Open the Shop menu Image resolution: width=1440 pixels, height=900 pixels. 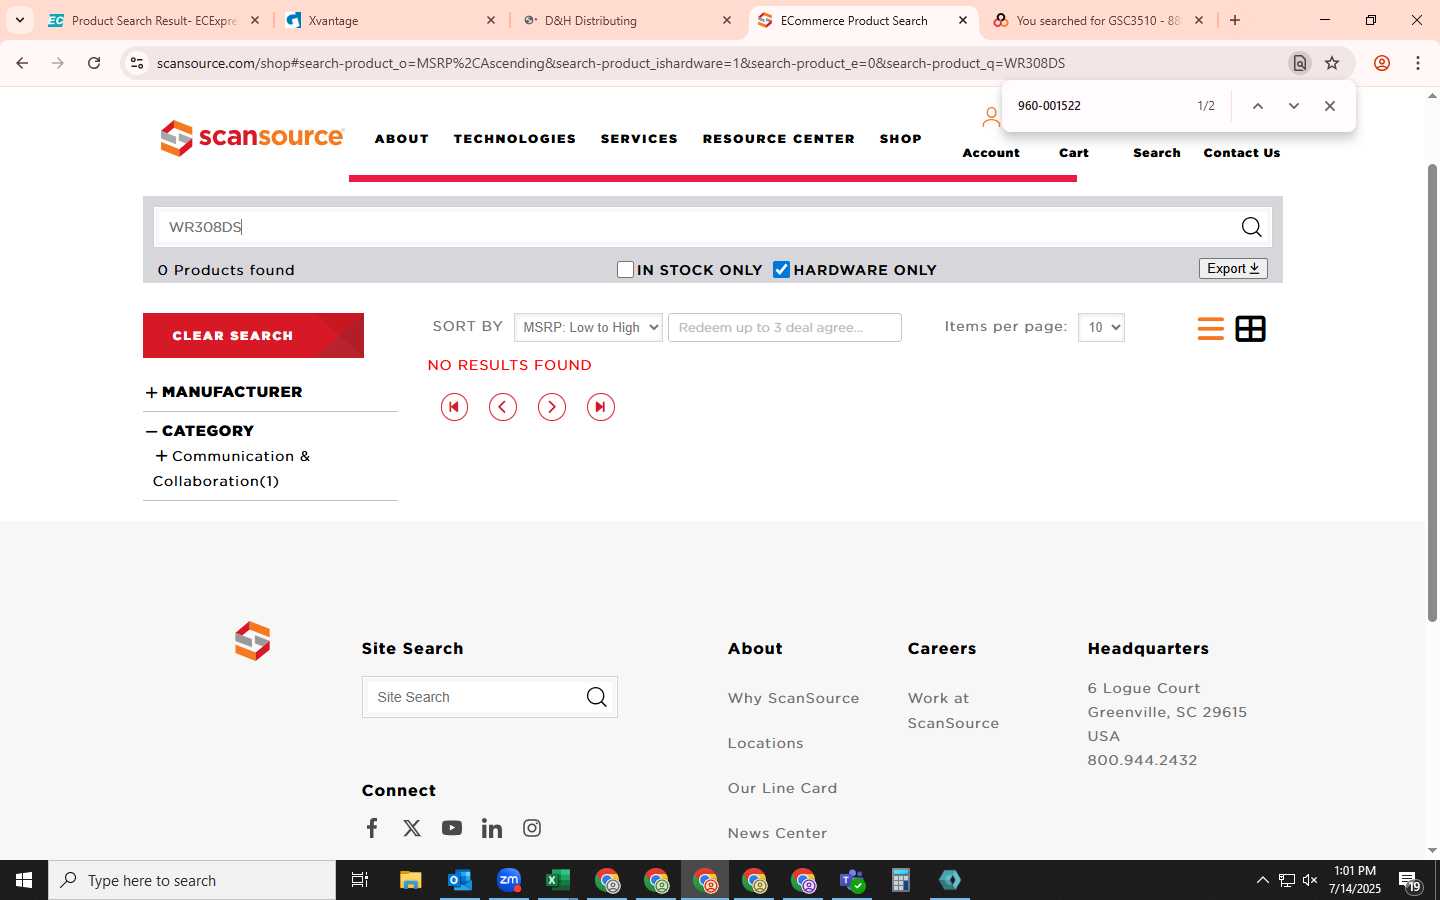pyautogui.click(x=901, y=139)
